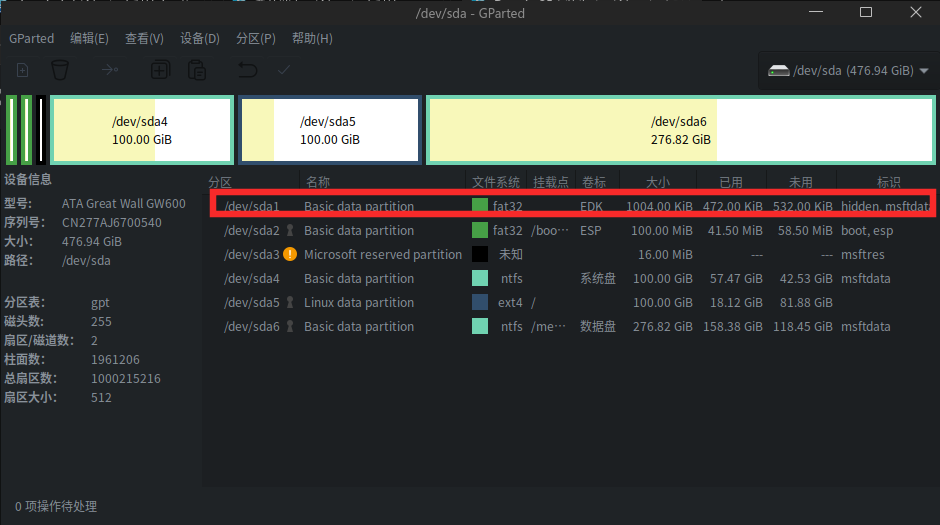The width and height of the screenshot is (940, 525).
Task: Select the /dev/sda2 partition row
Action: click(x=573, y=230)
